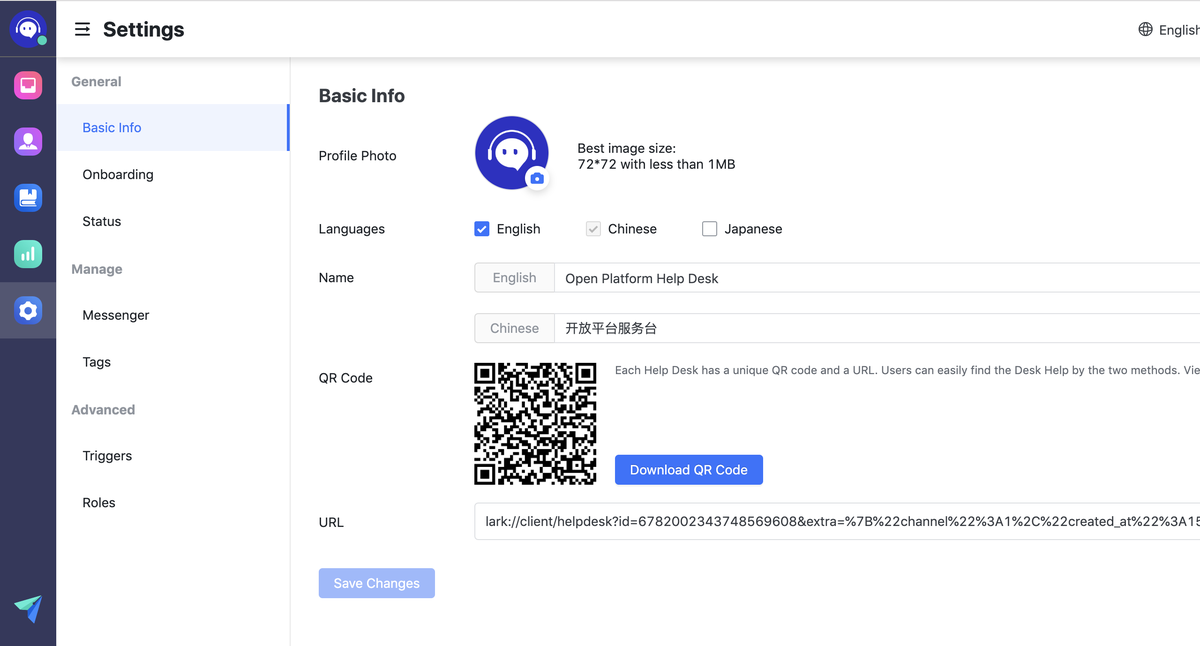Image resolution: width=1200 pixels, height=646 pixels.
Task: Collapse the Manage section heading
Action: 96,269
